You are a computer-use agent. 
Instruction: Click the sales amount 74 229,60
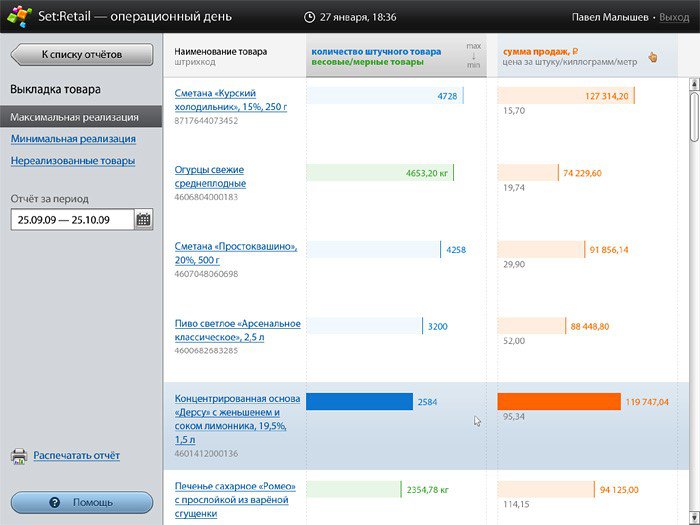tap(582, 173)
